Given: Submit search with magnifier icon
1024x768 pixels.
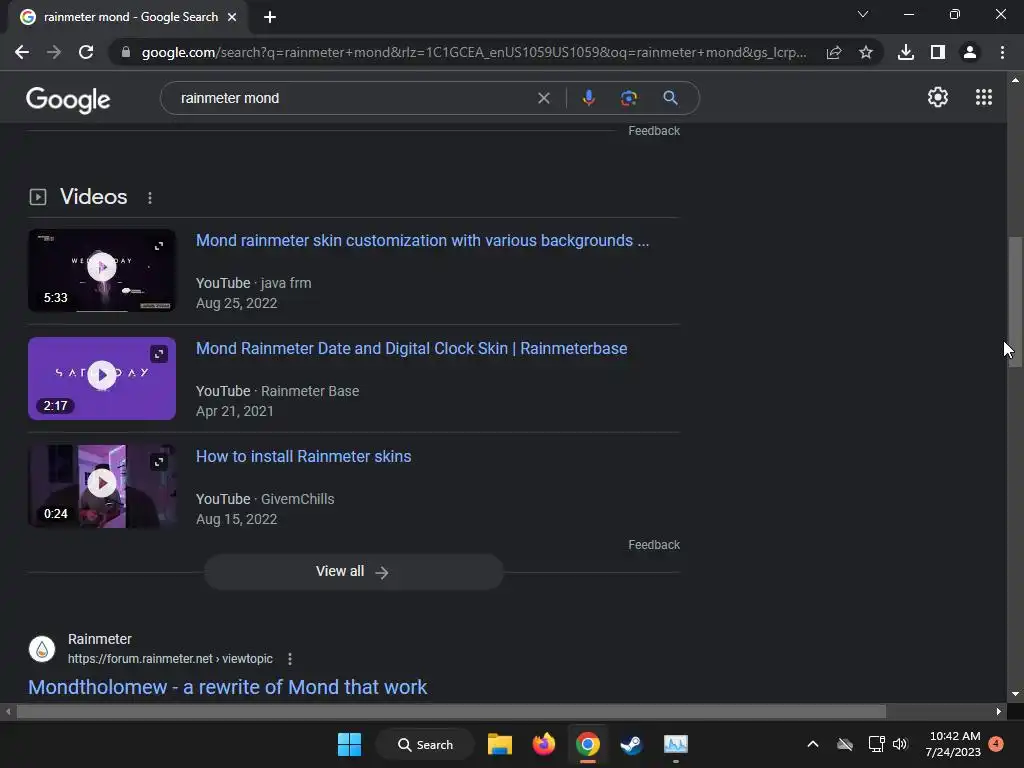Looking at the screenshot, I should coord(670,98).
